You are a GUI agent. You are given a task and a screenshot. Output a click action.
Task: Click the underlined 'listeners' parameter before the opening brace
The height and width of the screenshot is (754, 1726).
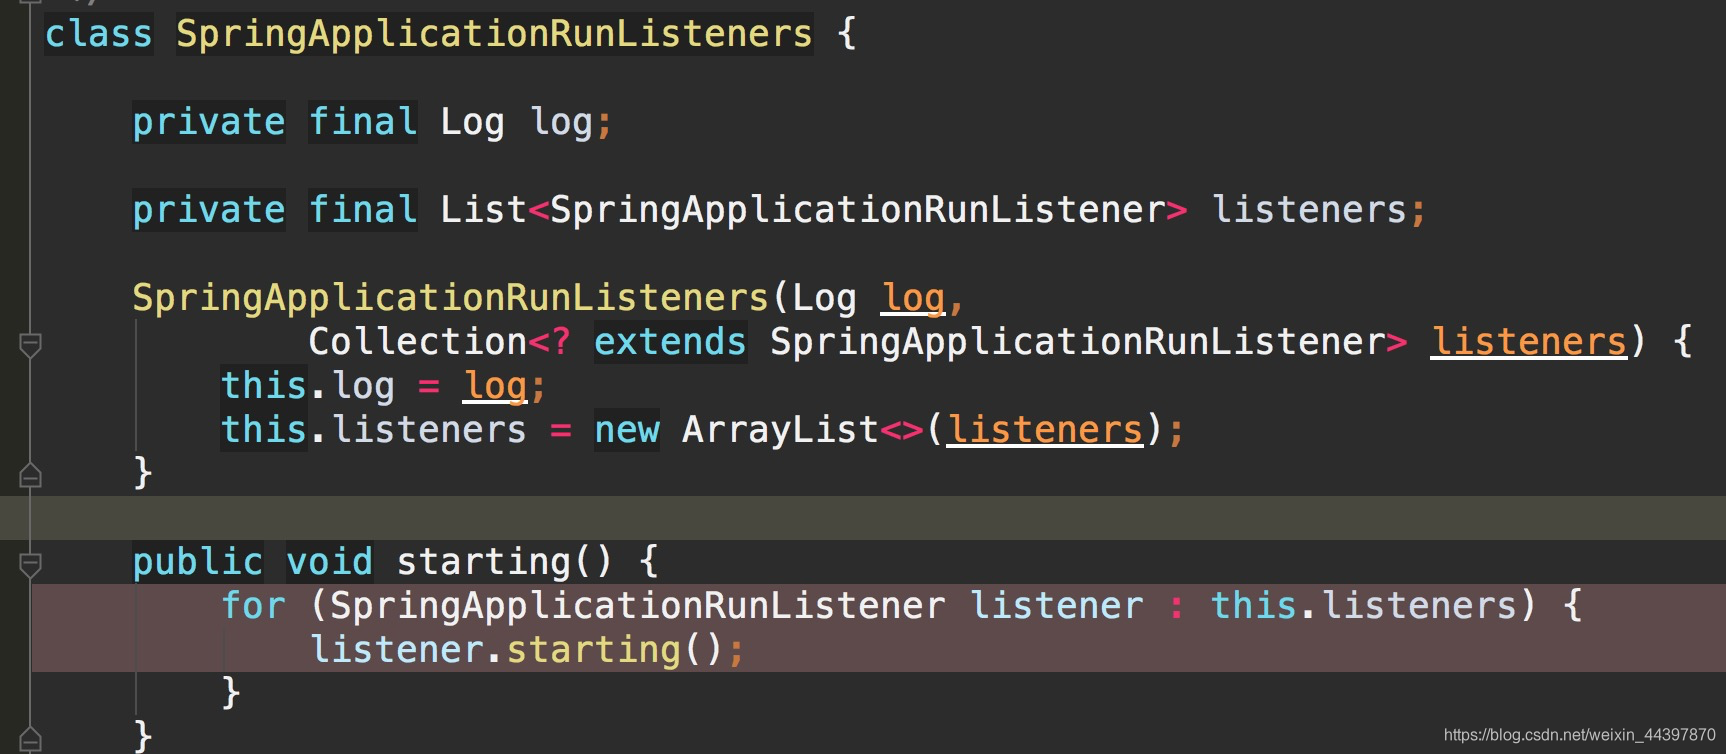tap(1529, 342)
